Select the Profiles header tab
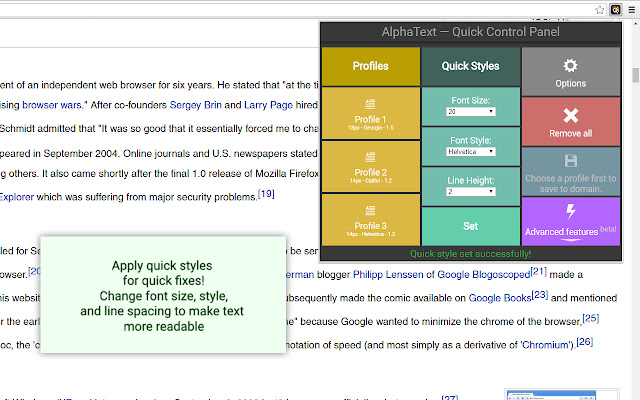Image resolution: width=640 pixels, height=400 pixels. 370,66
